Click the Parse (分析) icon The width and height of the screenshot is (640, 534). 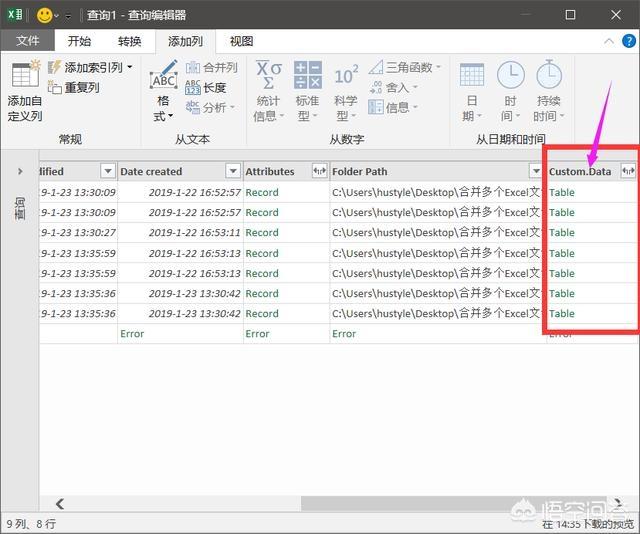pos(193,107)
